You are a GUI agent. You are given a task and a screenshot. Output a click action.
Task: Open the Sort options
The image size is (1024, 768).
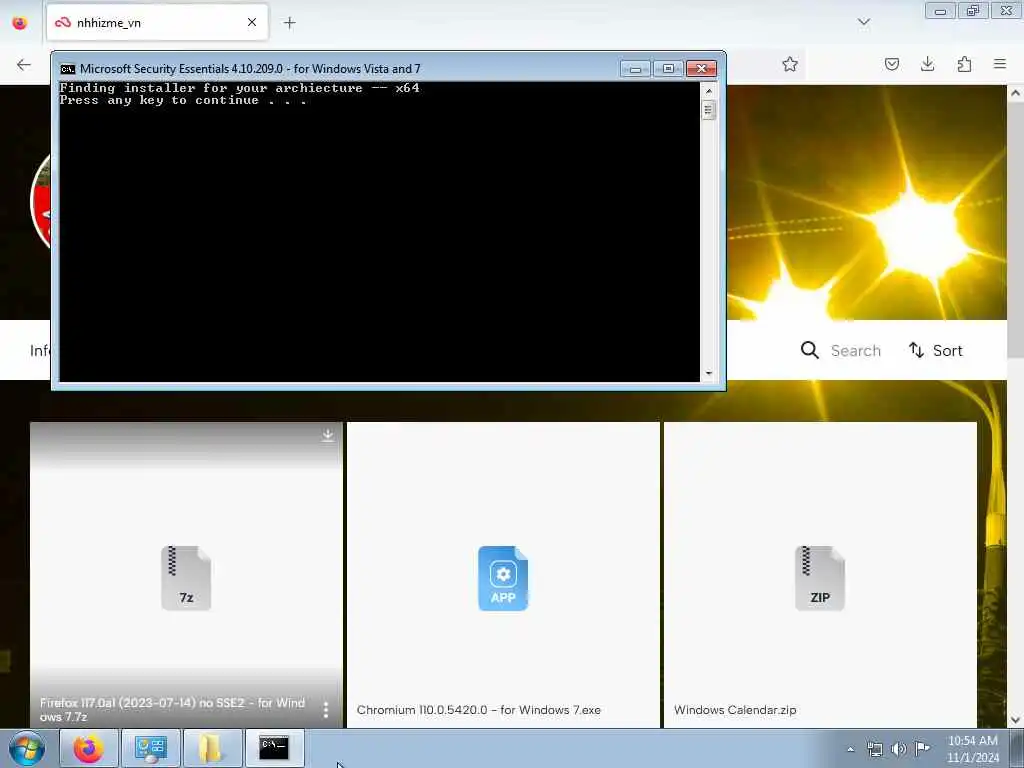tap(935, 351)
